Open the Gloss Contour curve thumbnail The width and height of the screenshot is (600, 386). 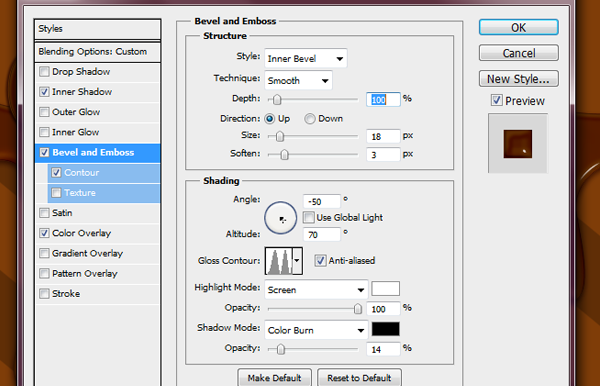point(279,261)
